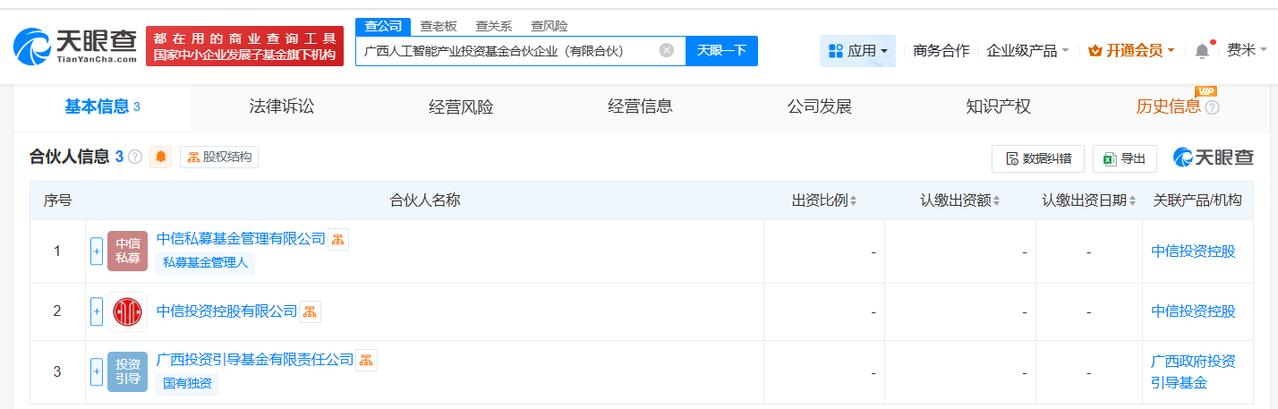Click orange bell alert beside 合伙人信息
This screenshot has height=409, width=1278.
(x=161, y=157)
